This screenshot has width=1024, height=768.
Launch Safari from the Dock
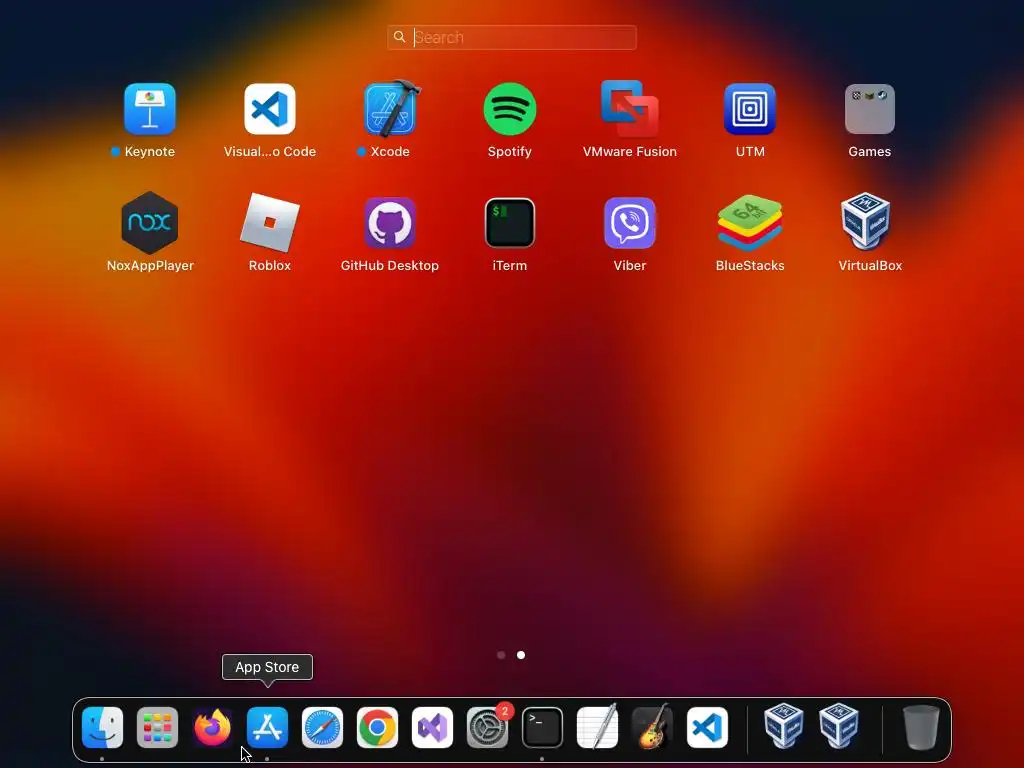[323, 727]
